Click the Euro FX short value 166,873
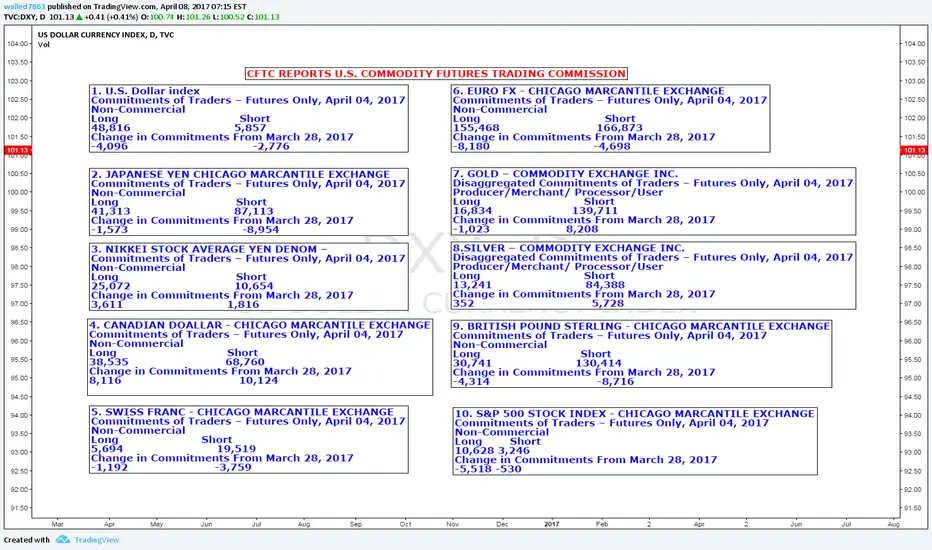Viewport: 932px width, 550px height. pyautogui.click(x=620, y=128)
